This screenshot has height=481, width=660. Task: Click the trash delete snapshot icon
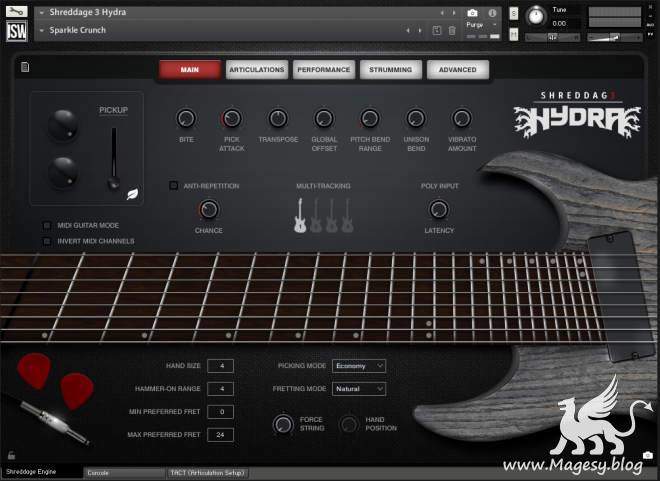tap(452, 30)
